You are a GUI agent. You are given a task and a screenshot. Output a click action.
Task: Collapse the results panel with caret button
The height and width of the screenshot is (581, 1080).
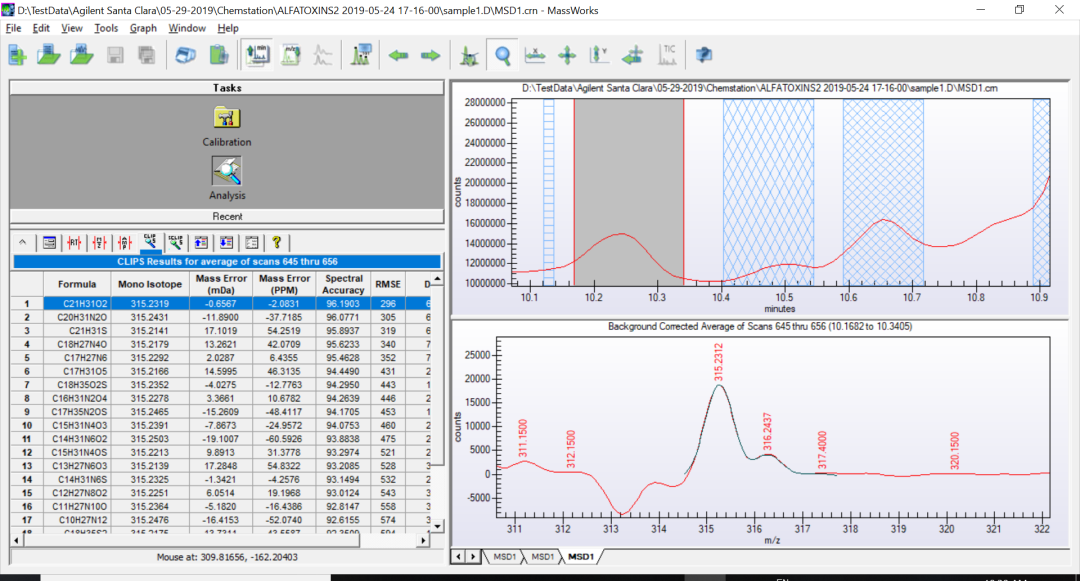tap(23, 242)
